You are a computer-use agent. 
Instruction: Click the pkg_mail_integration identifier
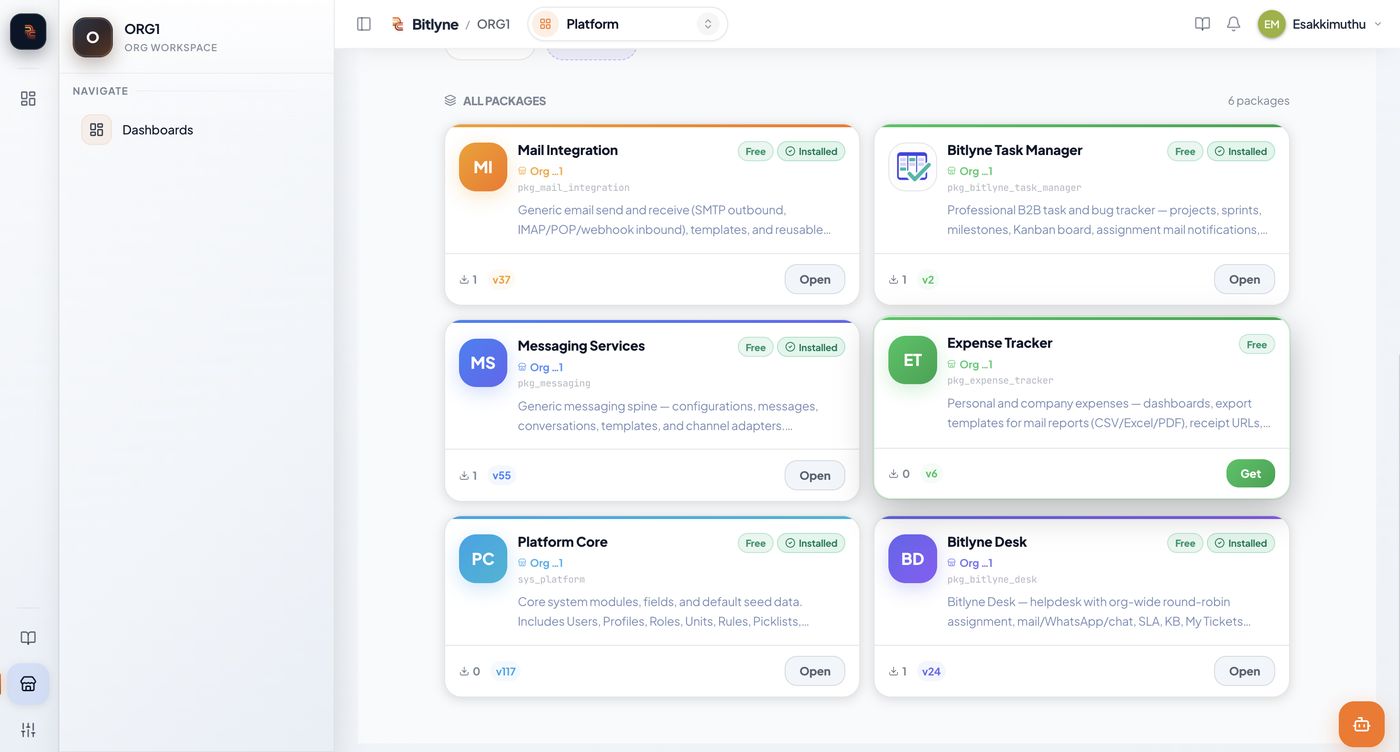(x=573, y=188)
